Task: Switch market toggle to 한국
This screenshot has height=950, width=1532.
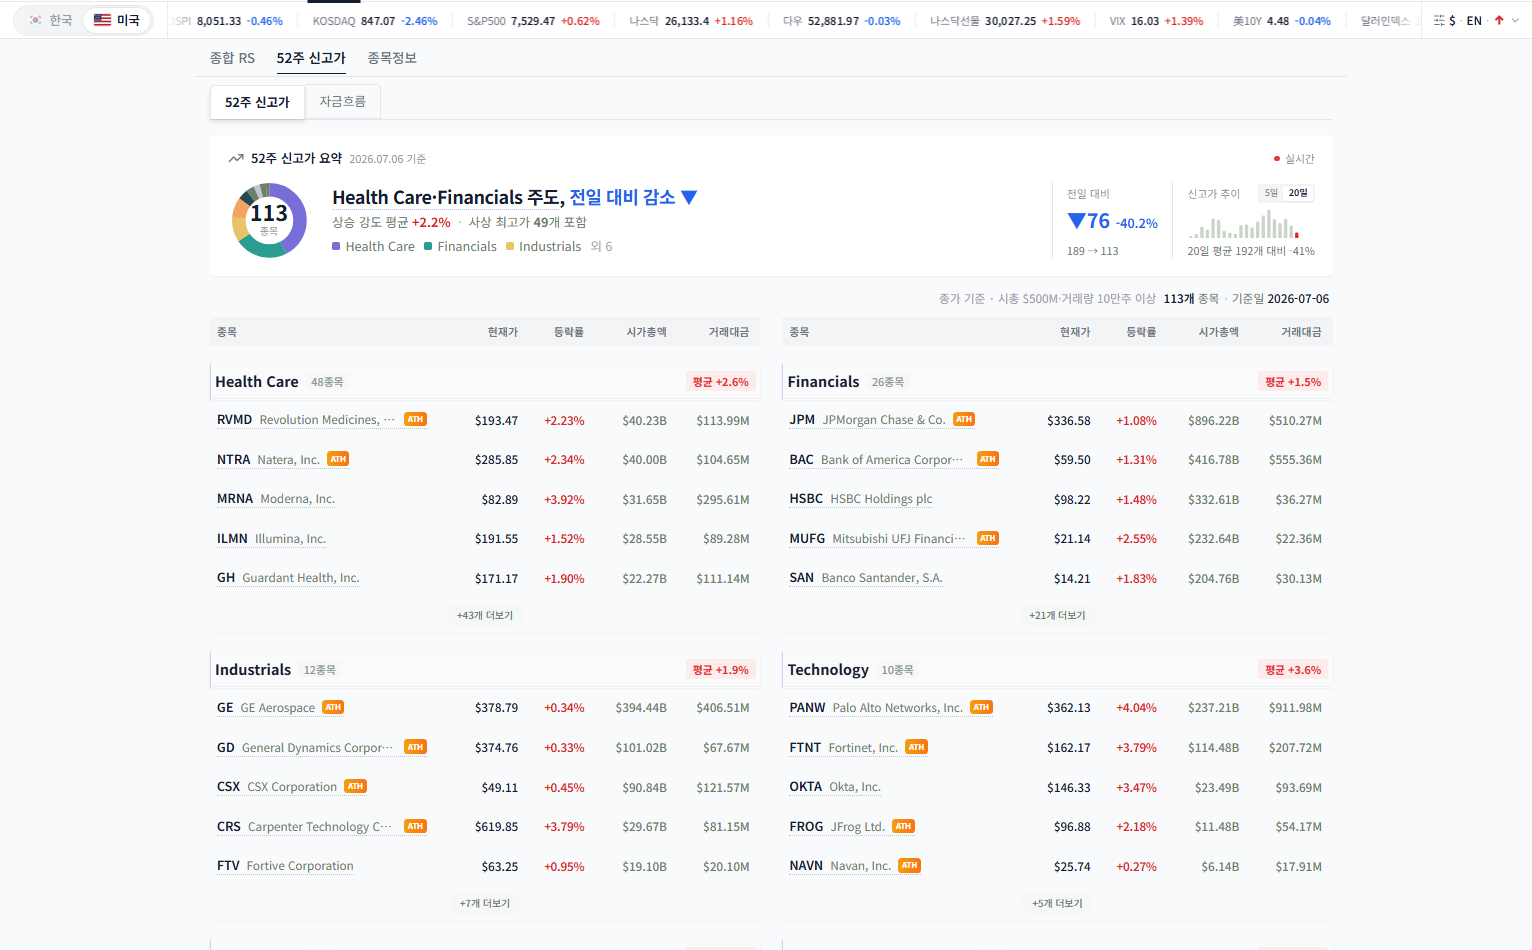Action: click(x=50, y=20)
